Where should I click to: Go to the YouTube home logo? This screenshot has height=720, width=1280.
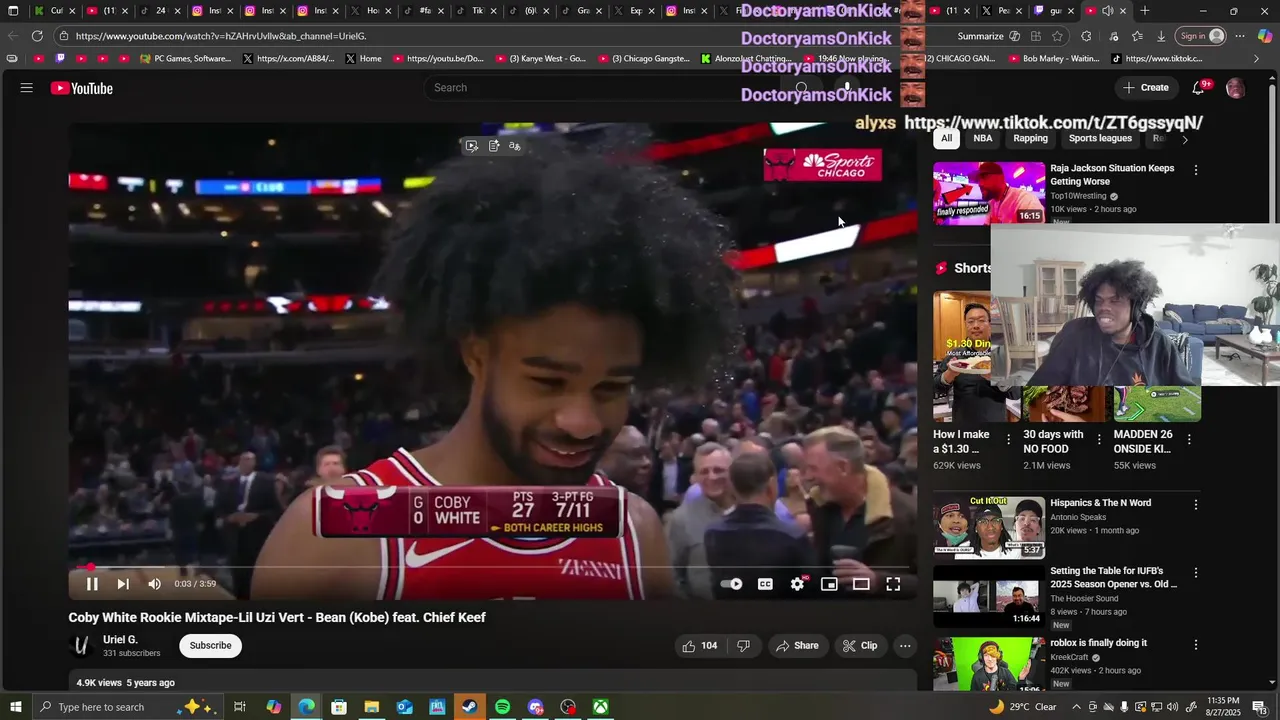(x=82, y=88)
